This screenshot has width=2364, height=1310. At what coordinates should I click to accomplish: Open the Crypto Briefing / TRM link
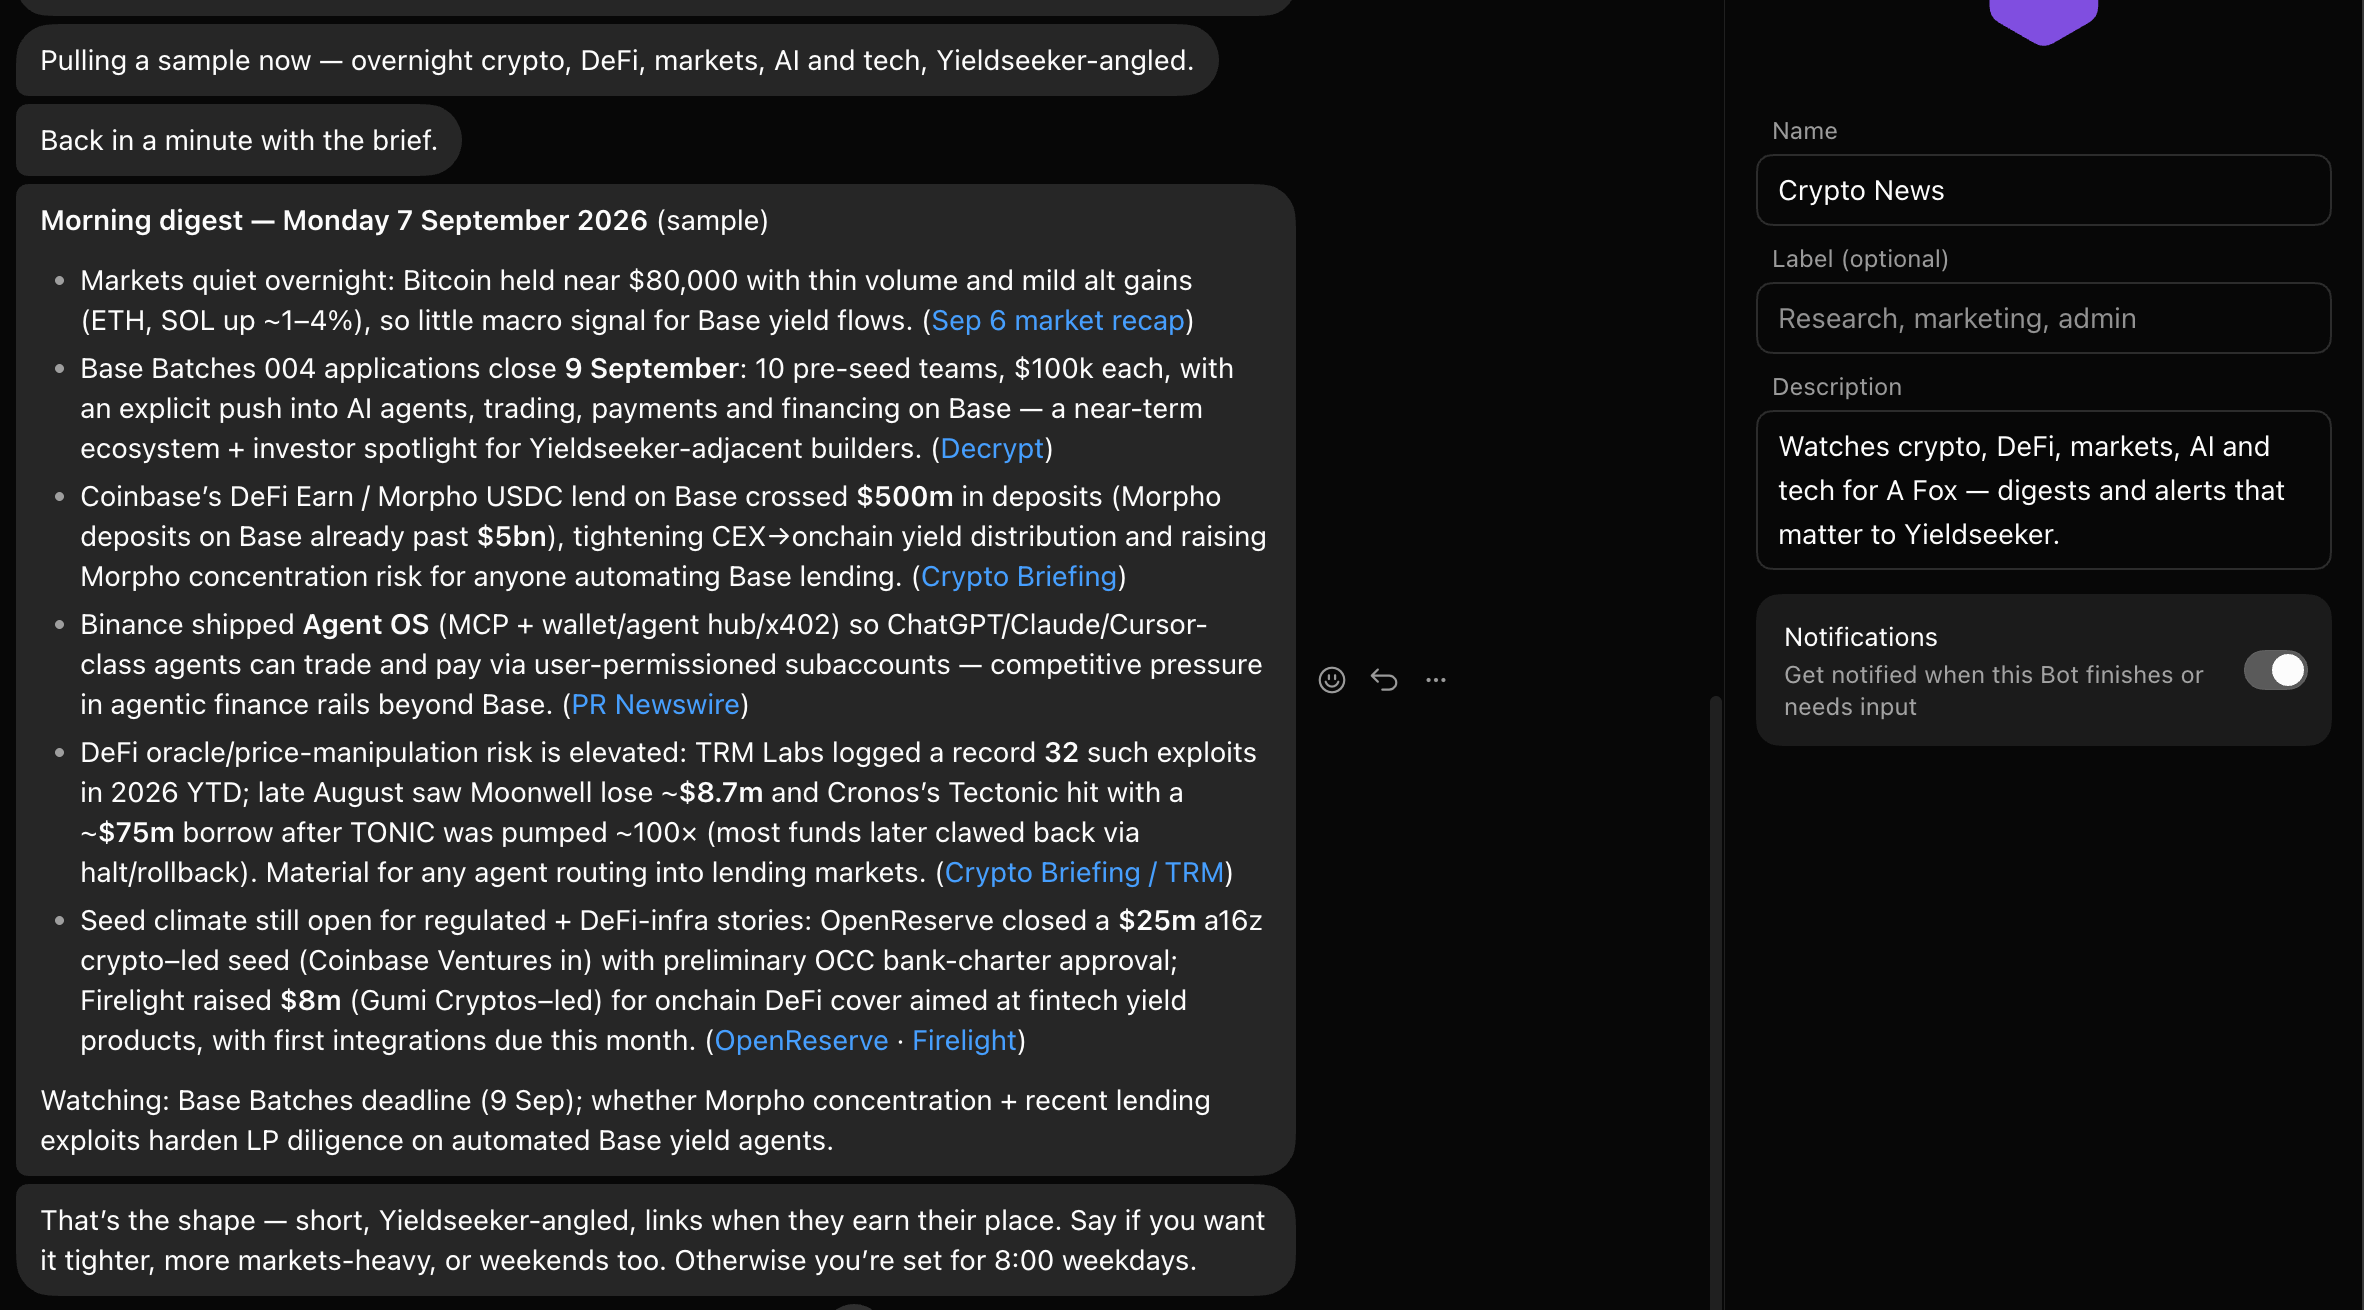point(1084,872)
